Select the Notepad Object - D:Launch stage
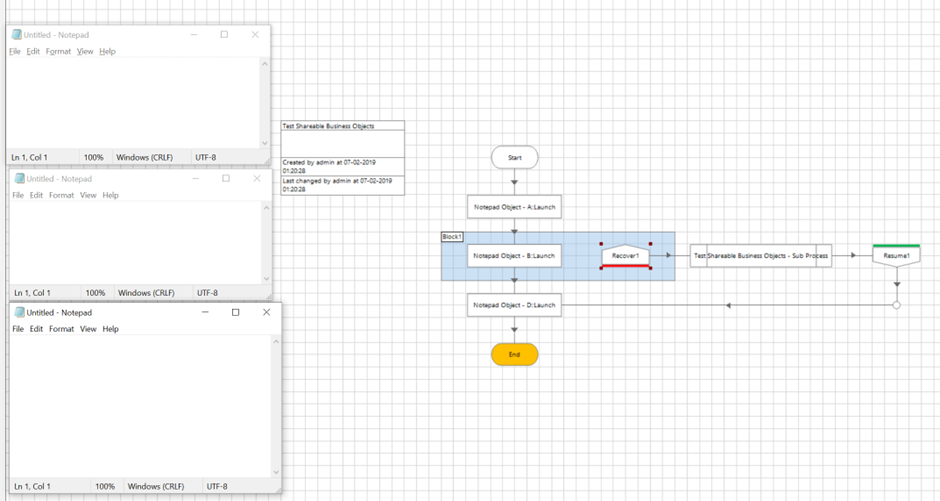Screen dimensions: 940x501 (x=514, y=305)
